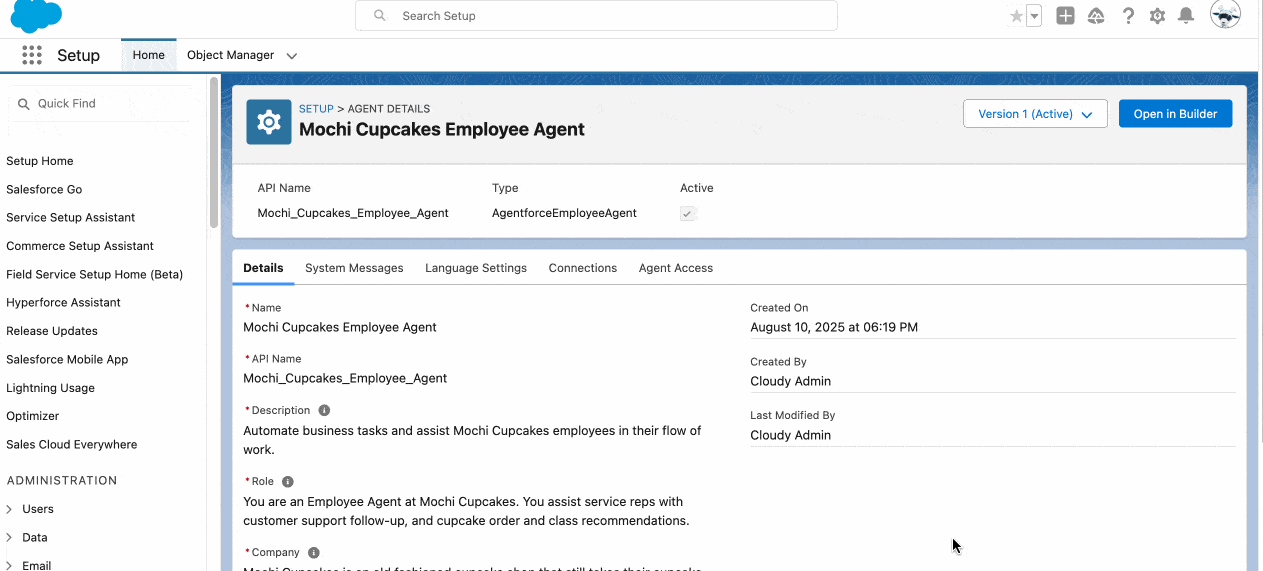Screen dimensions: 1263x571
Task: Open the Notifications bell
Action: (1186, 16)
